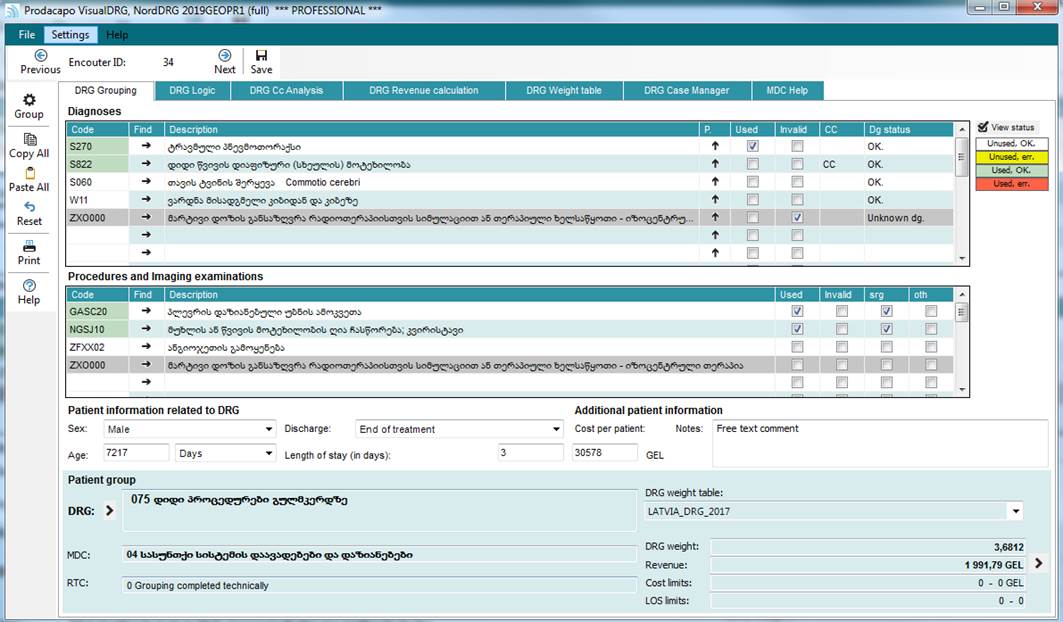Screen dimensions: 1063x622
Task: Switch to DRG Revenue calculation tab
Action: (x=423, y=90)
